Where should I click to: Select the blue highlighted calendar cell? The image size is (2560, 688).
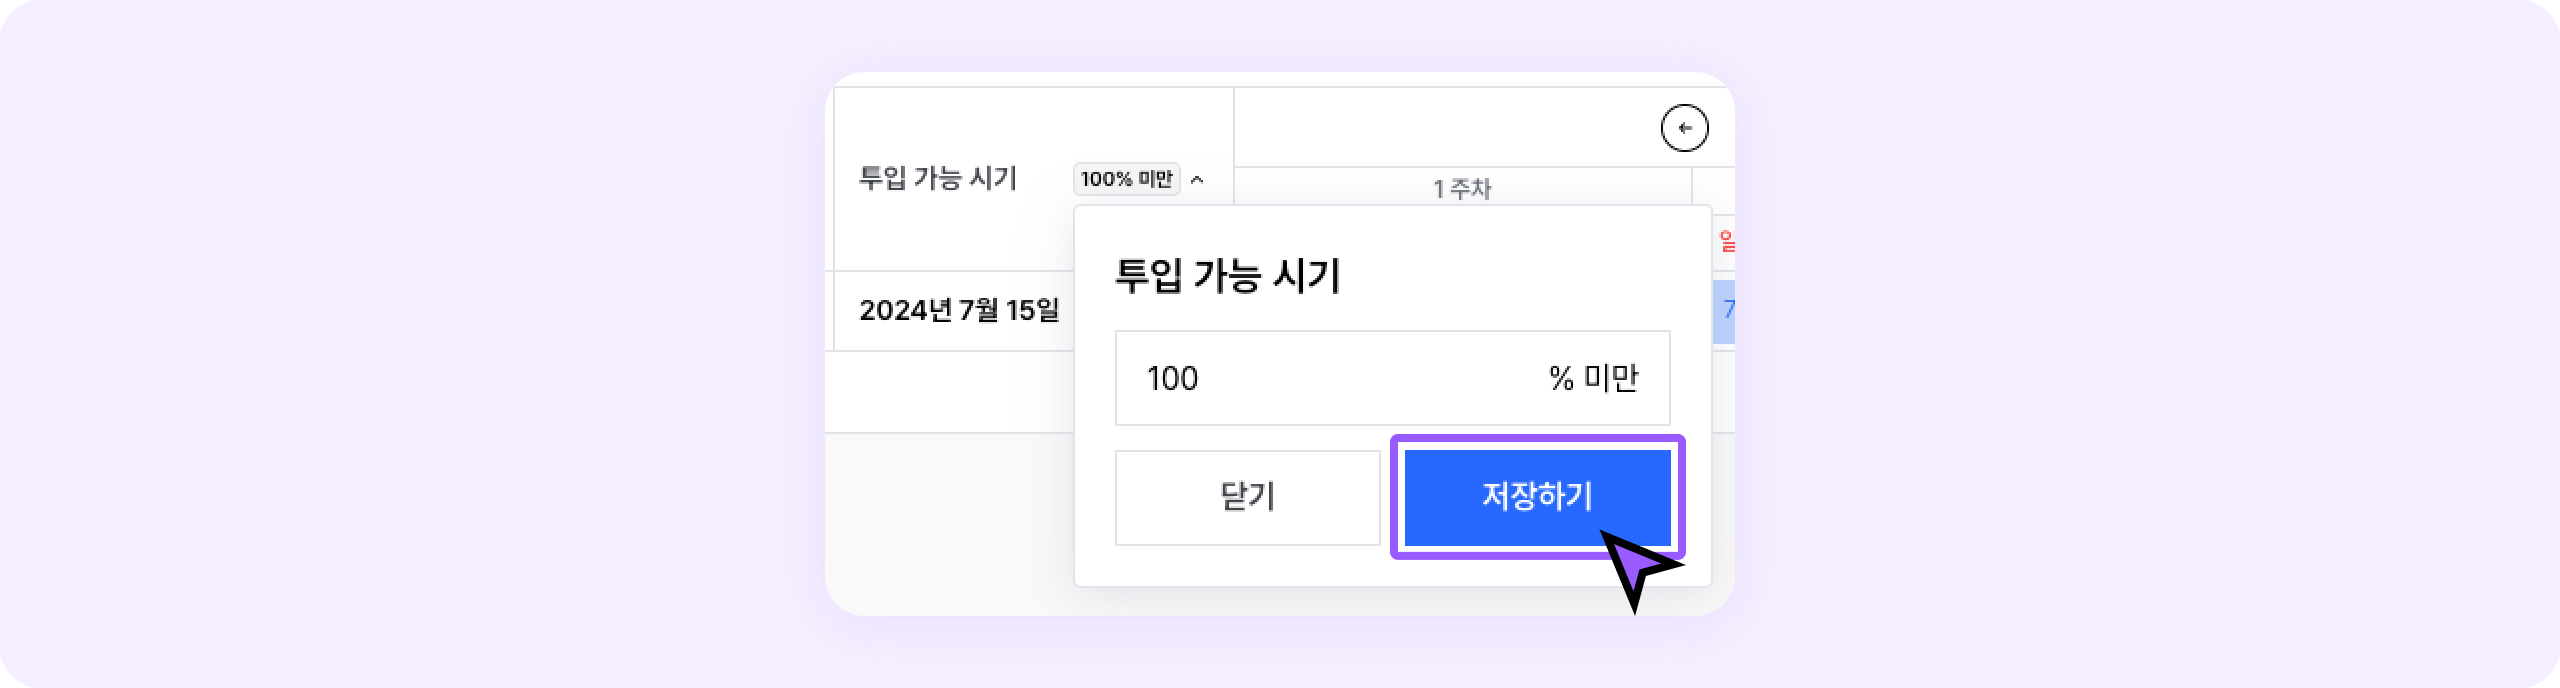(x=1724, y=311)
